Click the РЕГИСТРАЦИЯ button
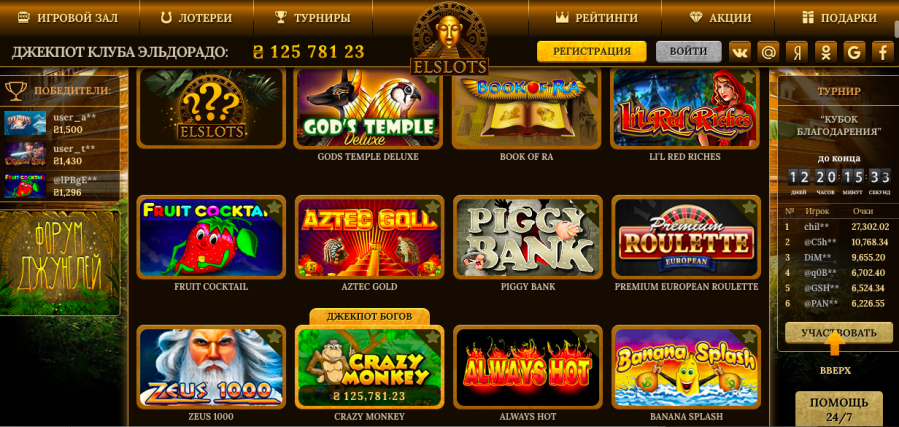This screenshot has height=427, width=899. click(x=592, y=52)
